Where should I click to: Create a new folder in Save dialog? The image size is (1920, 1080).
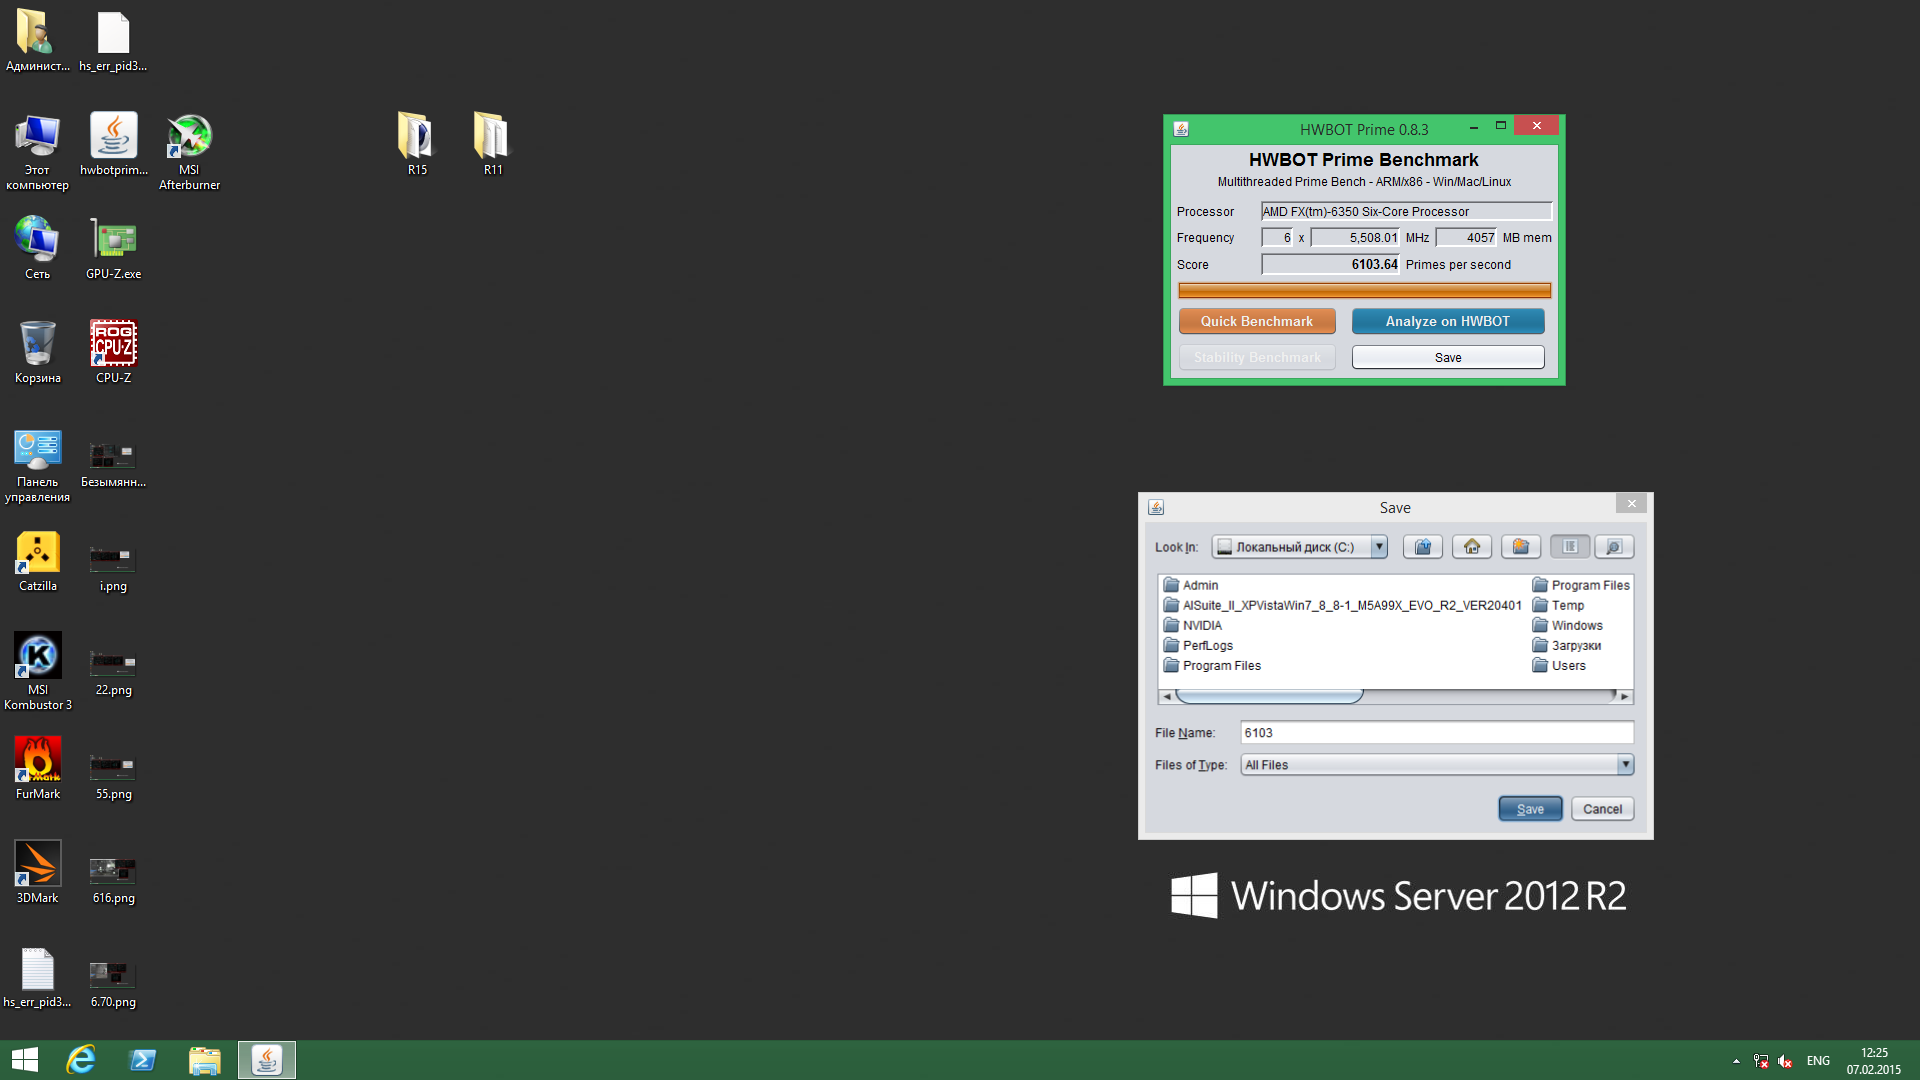(1520, 547)
